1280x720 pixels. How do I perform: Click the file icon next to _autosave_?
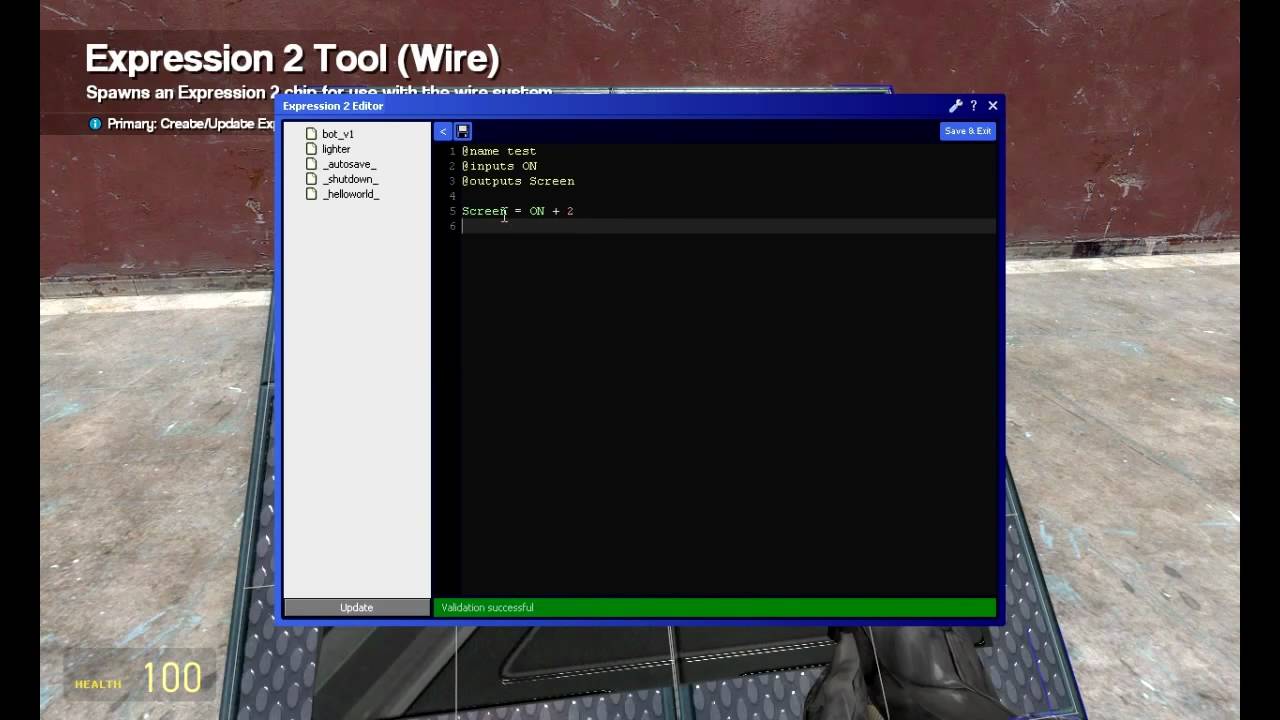click(311, 164)
